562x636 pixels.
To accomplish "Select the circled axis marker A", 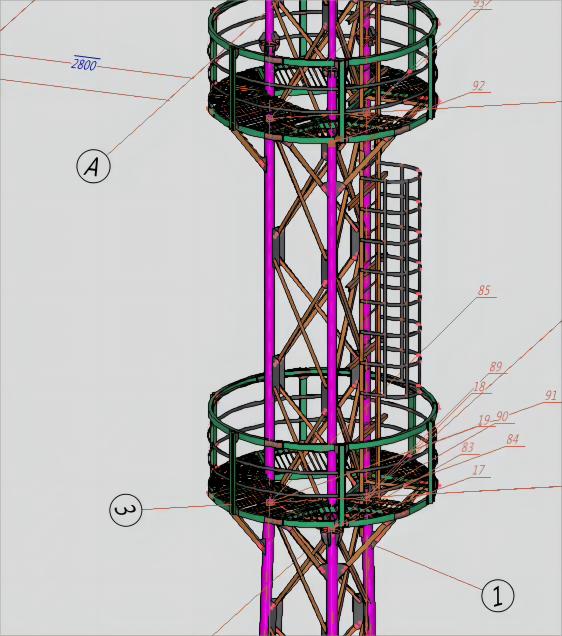I will pos(93,166).
